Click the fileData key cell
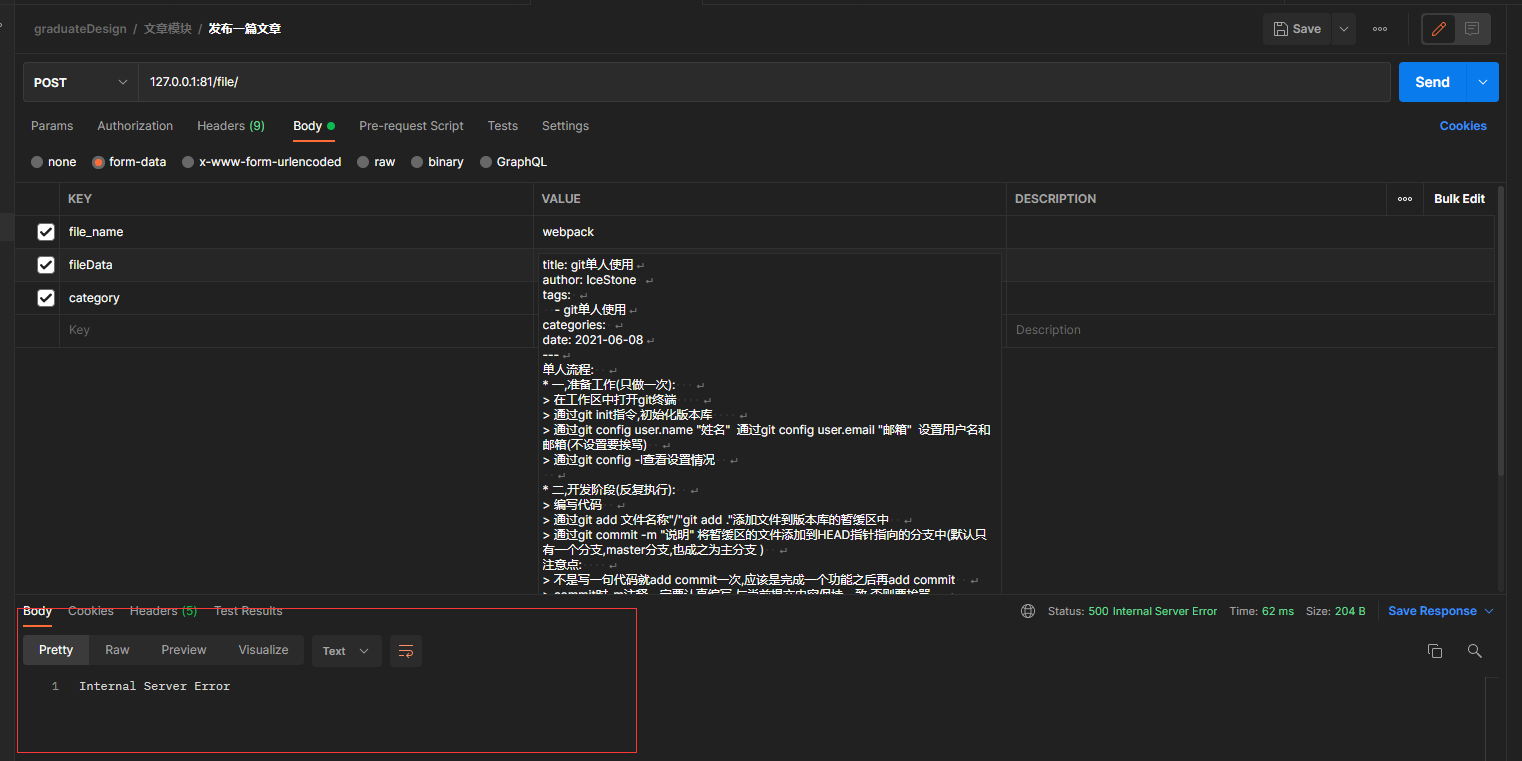This screenshot has width=1522, height=761. [x=296, y=265]
